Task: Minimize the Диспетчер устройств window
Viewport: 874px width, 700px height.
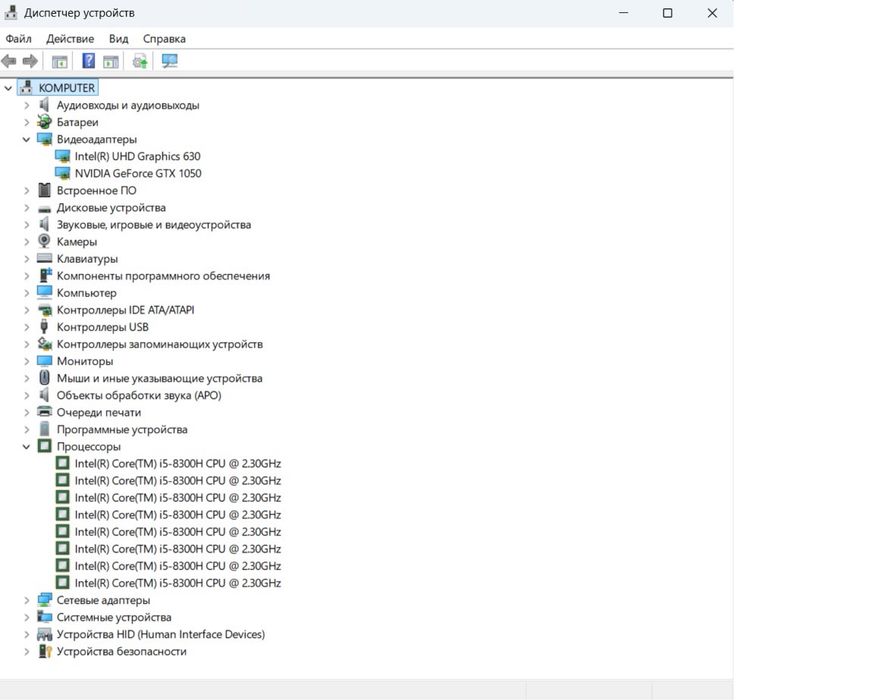Action: coord(623,13)
